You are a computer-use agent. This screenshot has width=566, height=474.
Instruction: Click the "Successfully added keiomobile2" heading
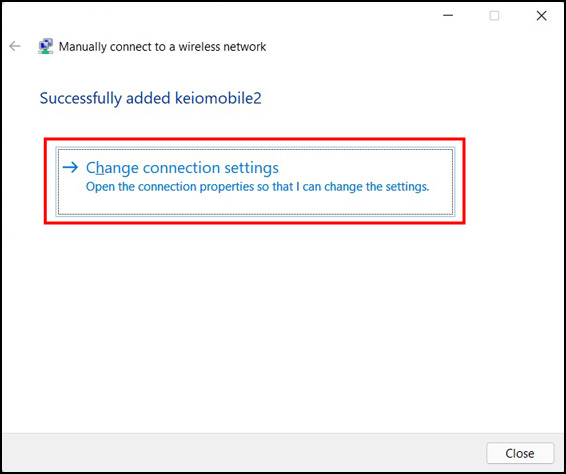151,98
